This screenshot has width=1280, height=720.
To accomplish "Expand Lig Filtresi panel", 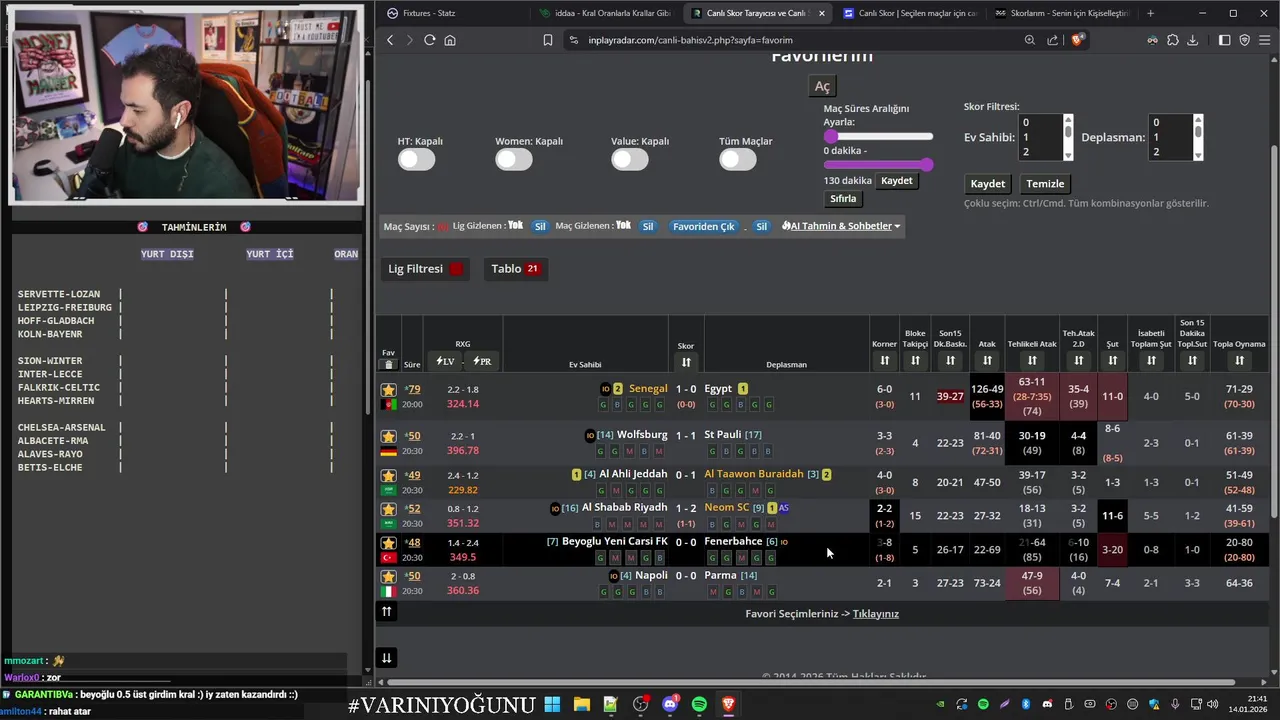I will pyautogui.click(x=427, y=268).
